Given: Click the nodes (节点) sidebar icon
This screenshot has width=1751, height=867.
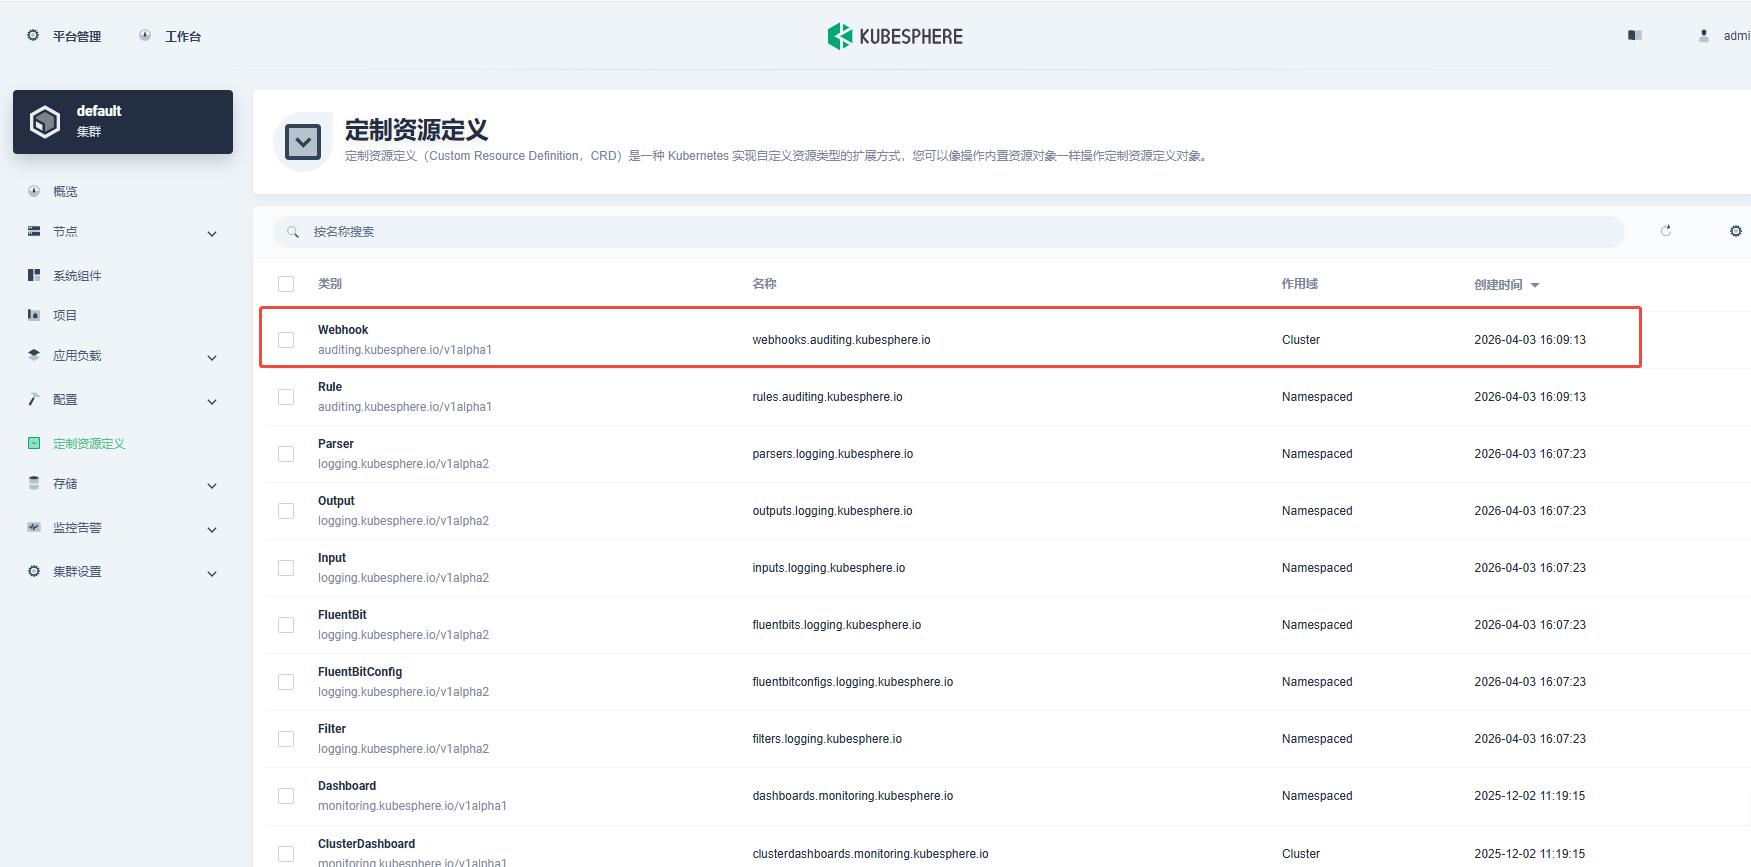Looking at the screenshot, I should (x=34, y=231).
